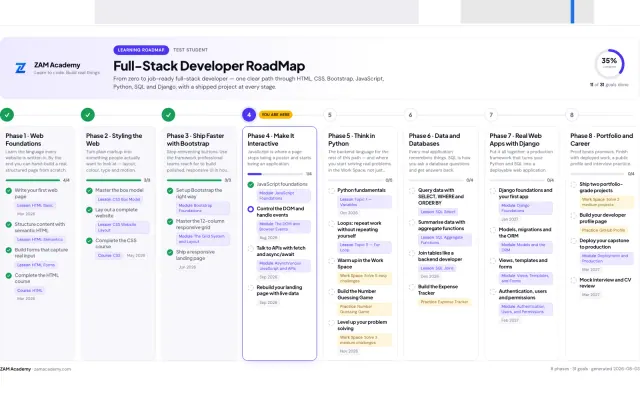
Task: Open the 'Phase 4 - Make It Interactive' card heading
Action: pos(271,140)
